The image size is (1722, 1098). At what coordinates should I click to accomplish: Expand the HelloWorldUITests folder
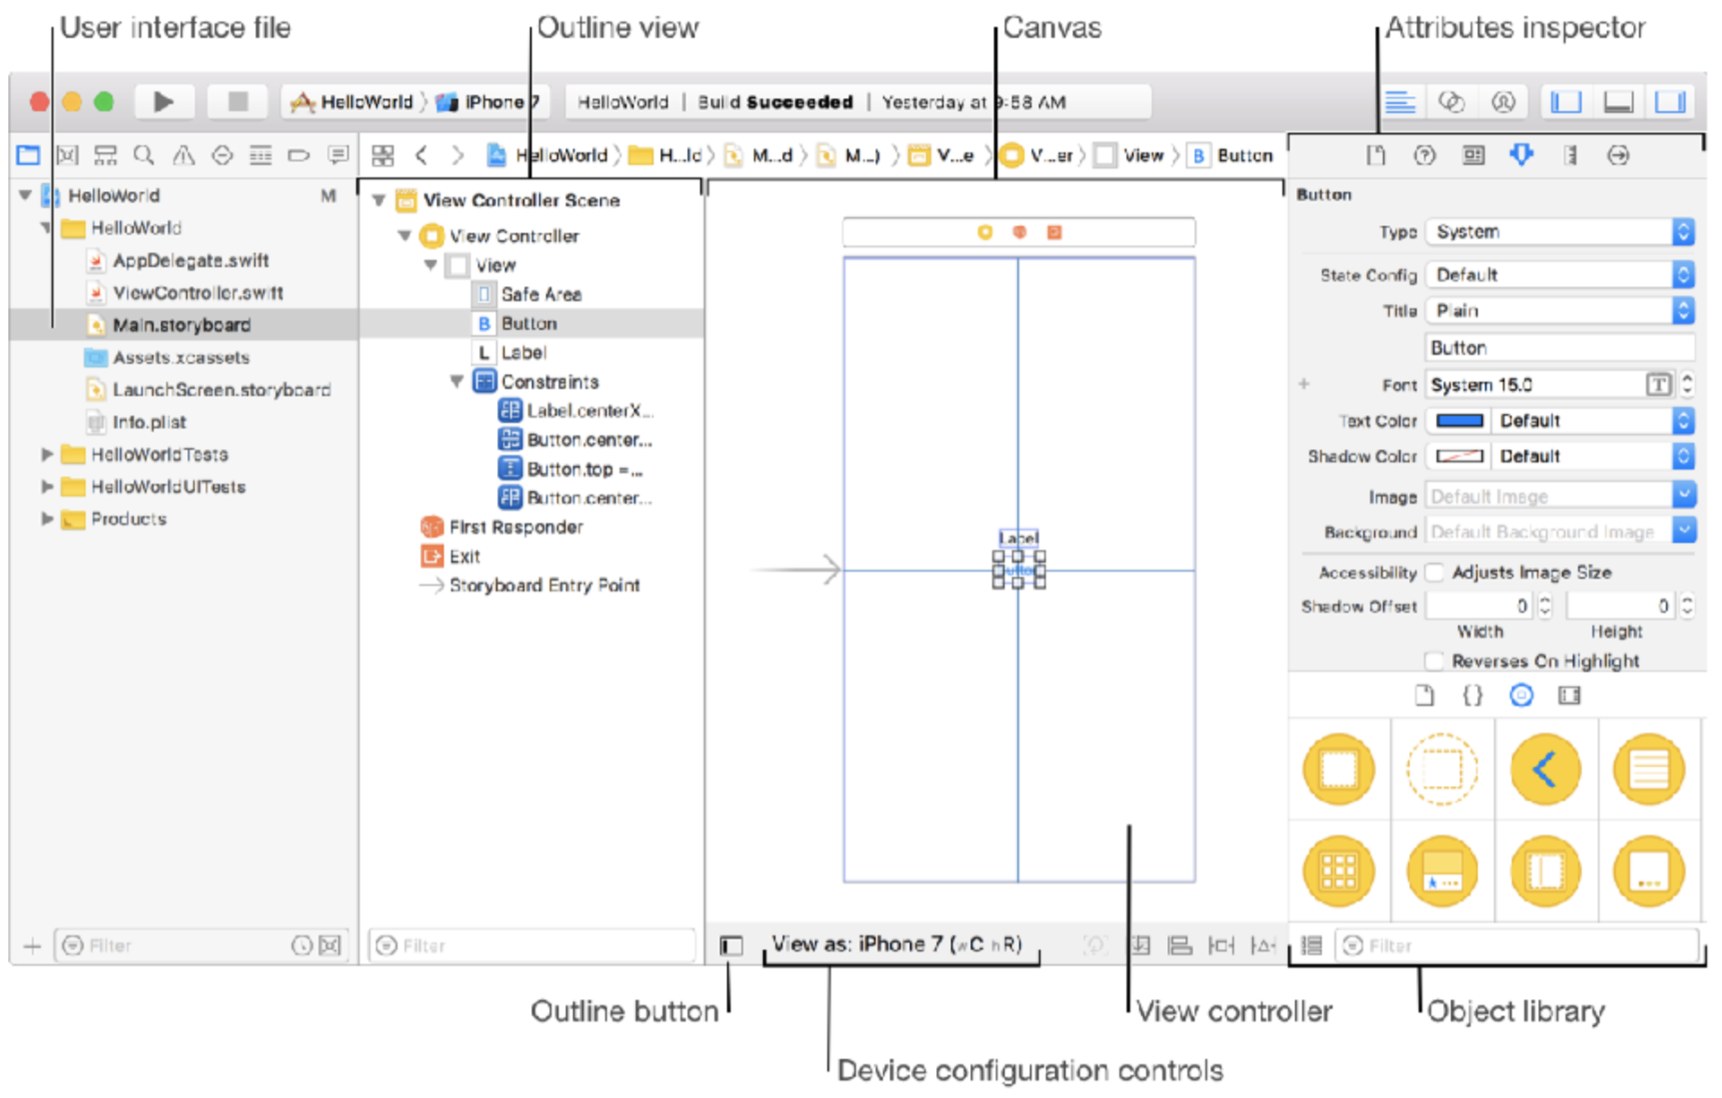coord(46,486)
